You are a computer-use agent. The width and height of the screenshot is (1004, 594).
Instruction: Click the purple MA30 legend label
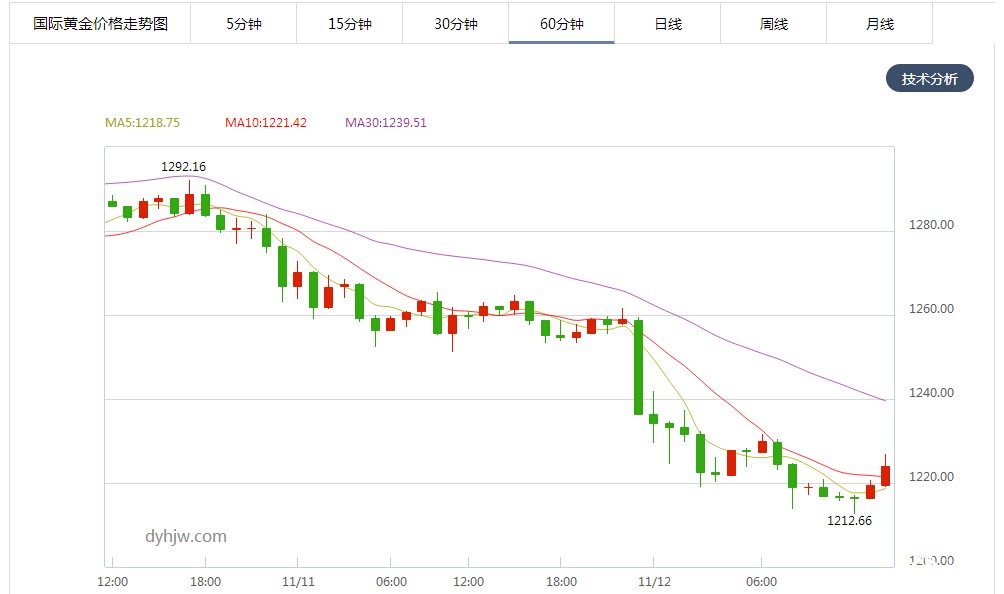pos(386,123)
